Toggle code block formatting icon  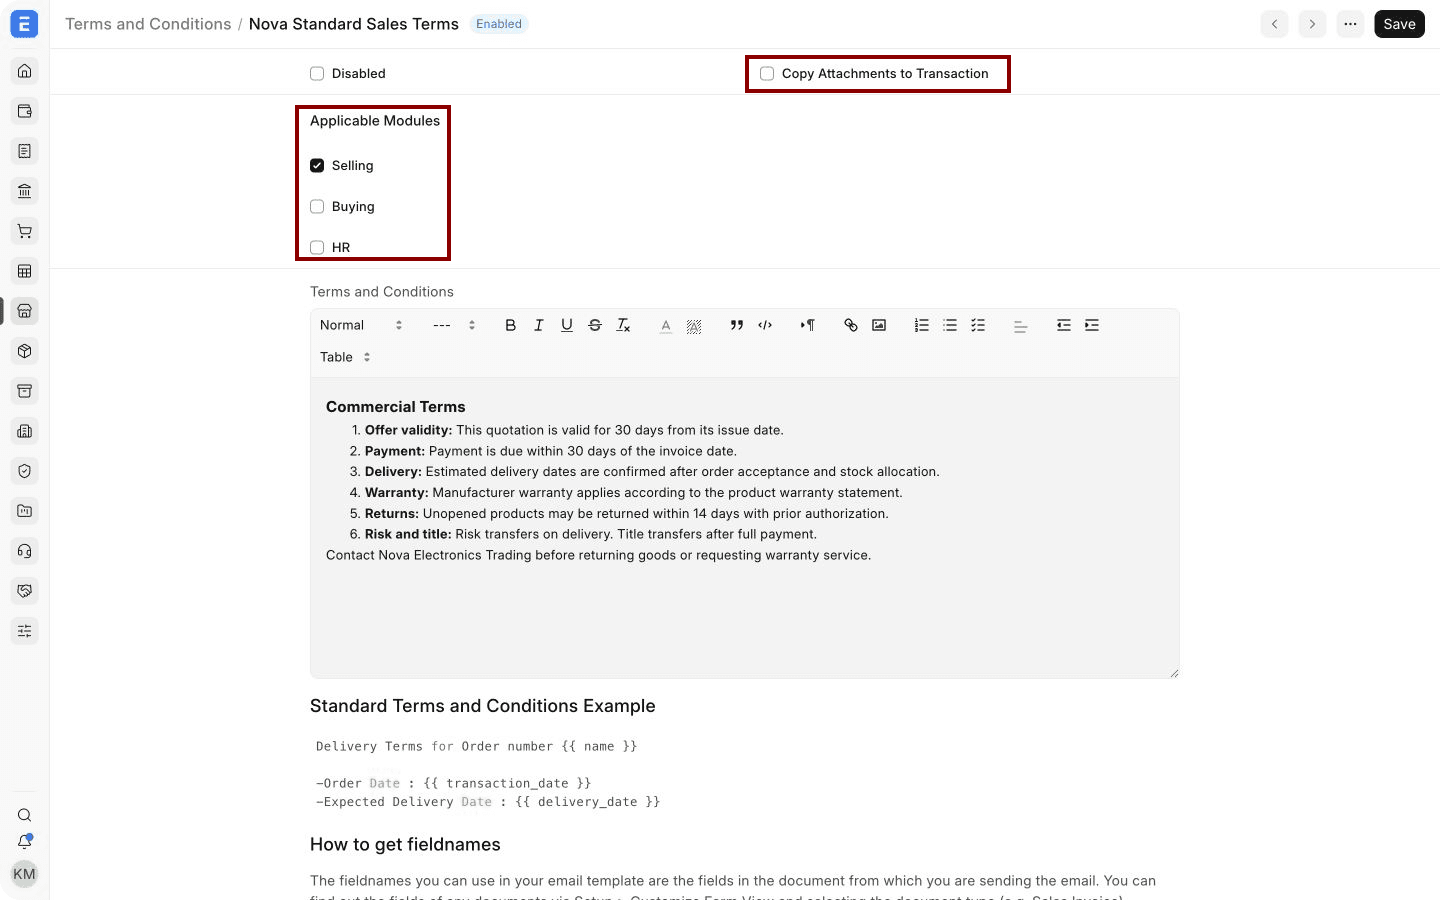765,325
